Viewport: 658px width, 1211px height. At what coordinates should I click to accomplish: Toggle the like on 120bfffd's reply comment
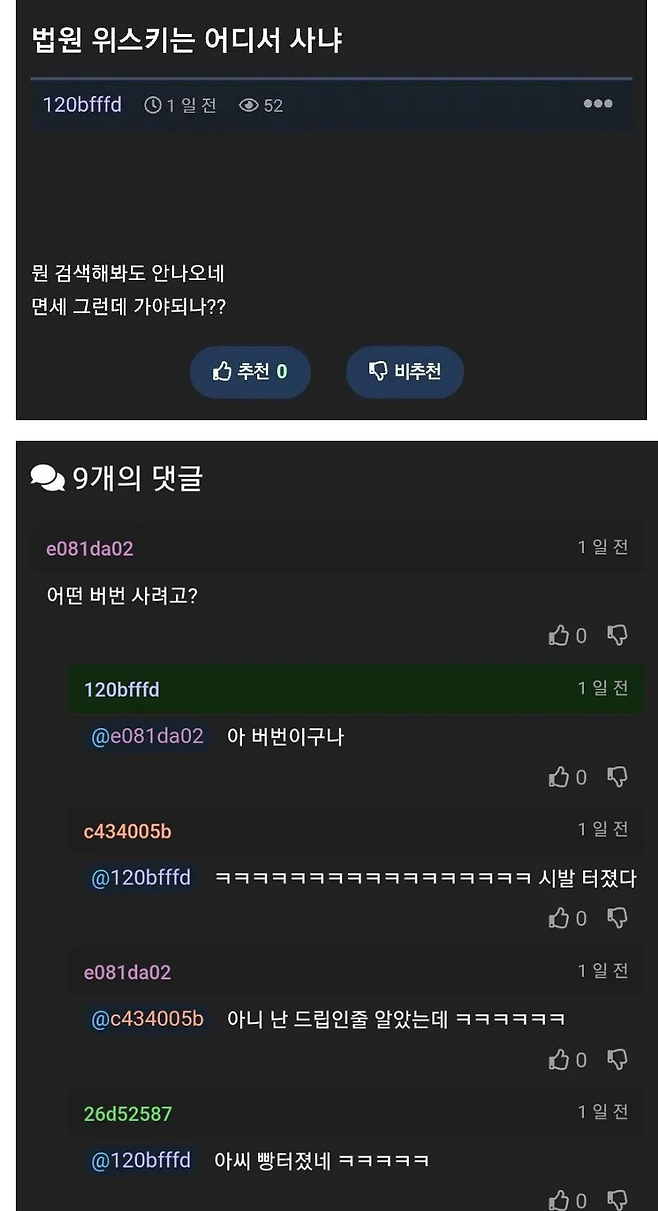[x=560, y=776]
